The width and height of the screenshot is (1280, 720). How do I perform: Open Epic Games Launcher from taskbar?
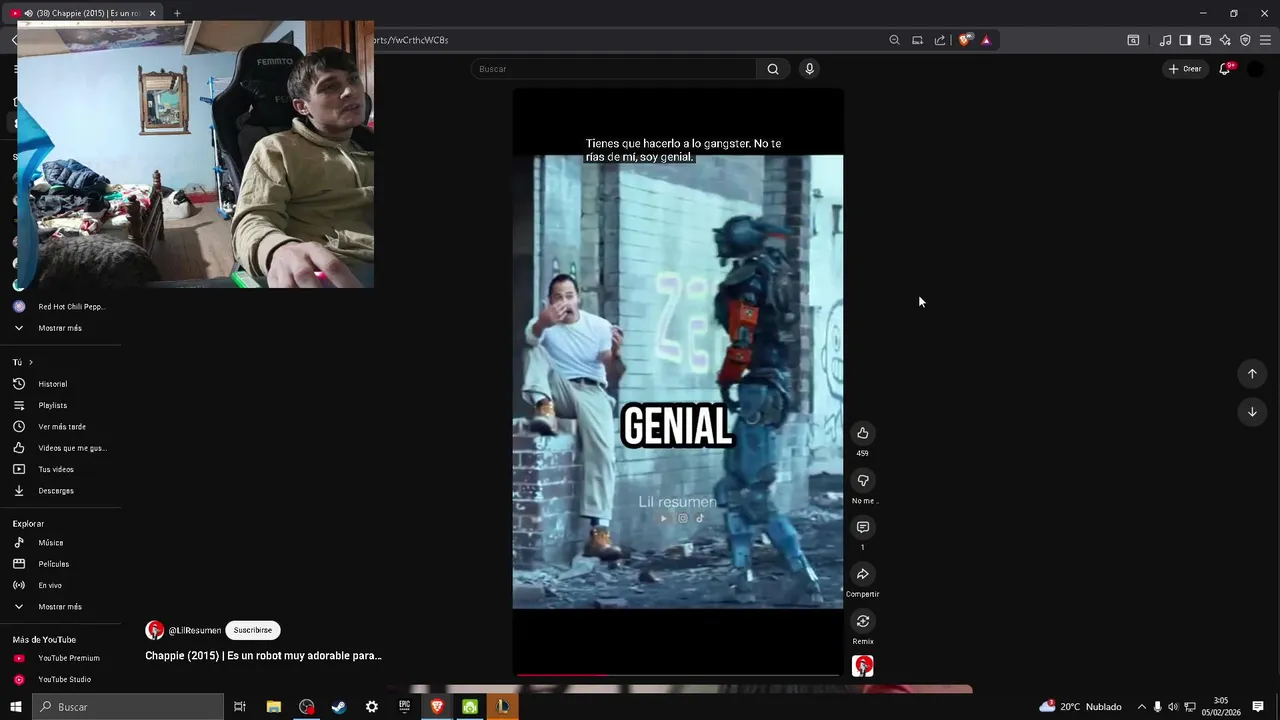(x=404, y=707)
